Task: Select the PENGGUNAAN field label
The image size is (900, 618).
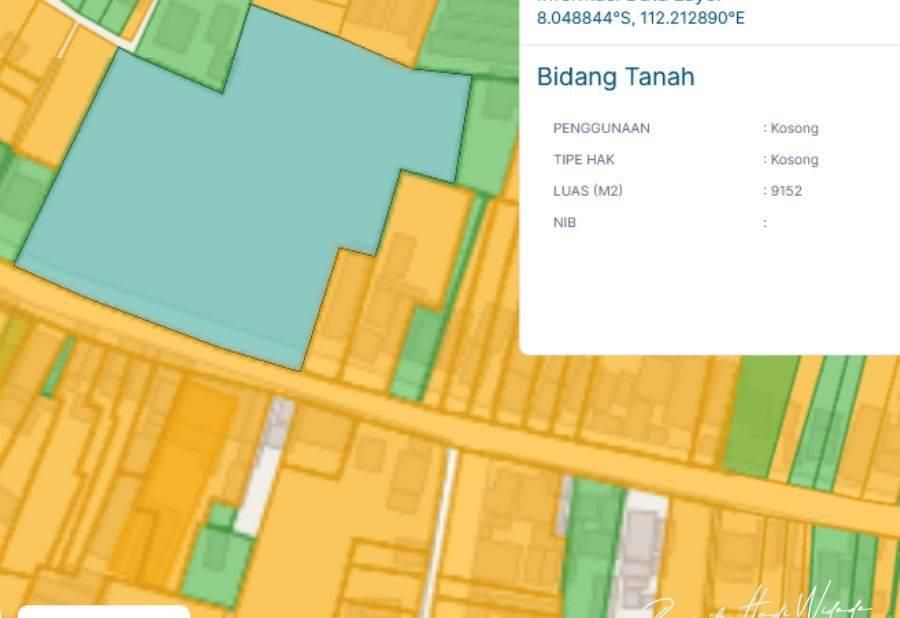Action: tap(601, 128)
